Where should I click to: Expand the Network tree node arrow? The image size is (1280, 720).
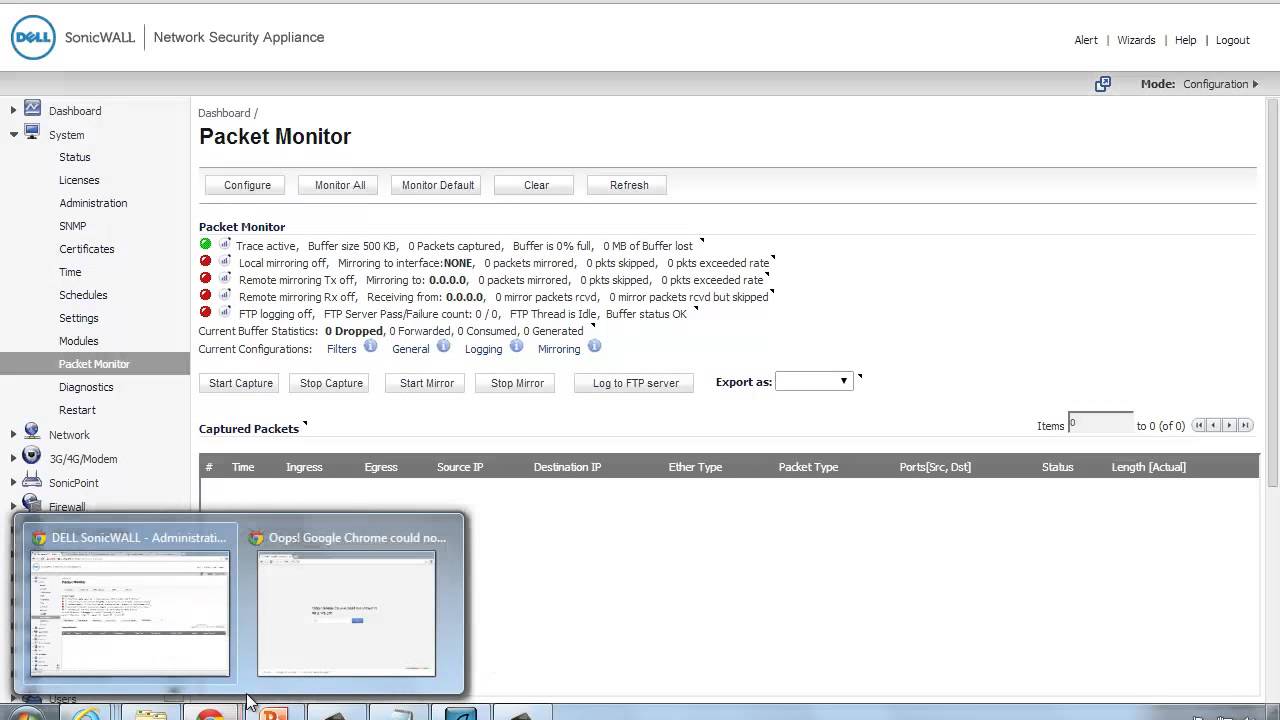point(13,434)
